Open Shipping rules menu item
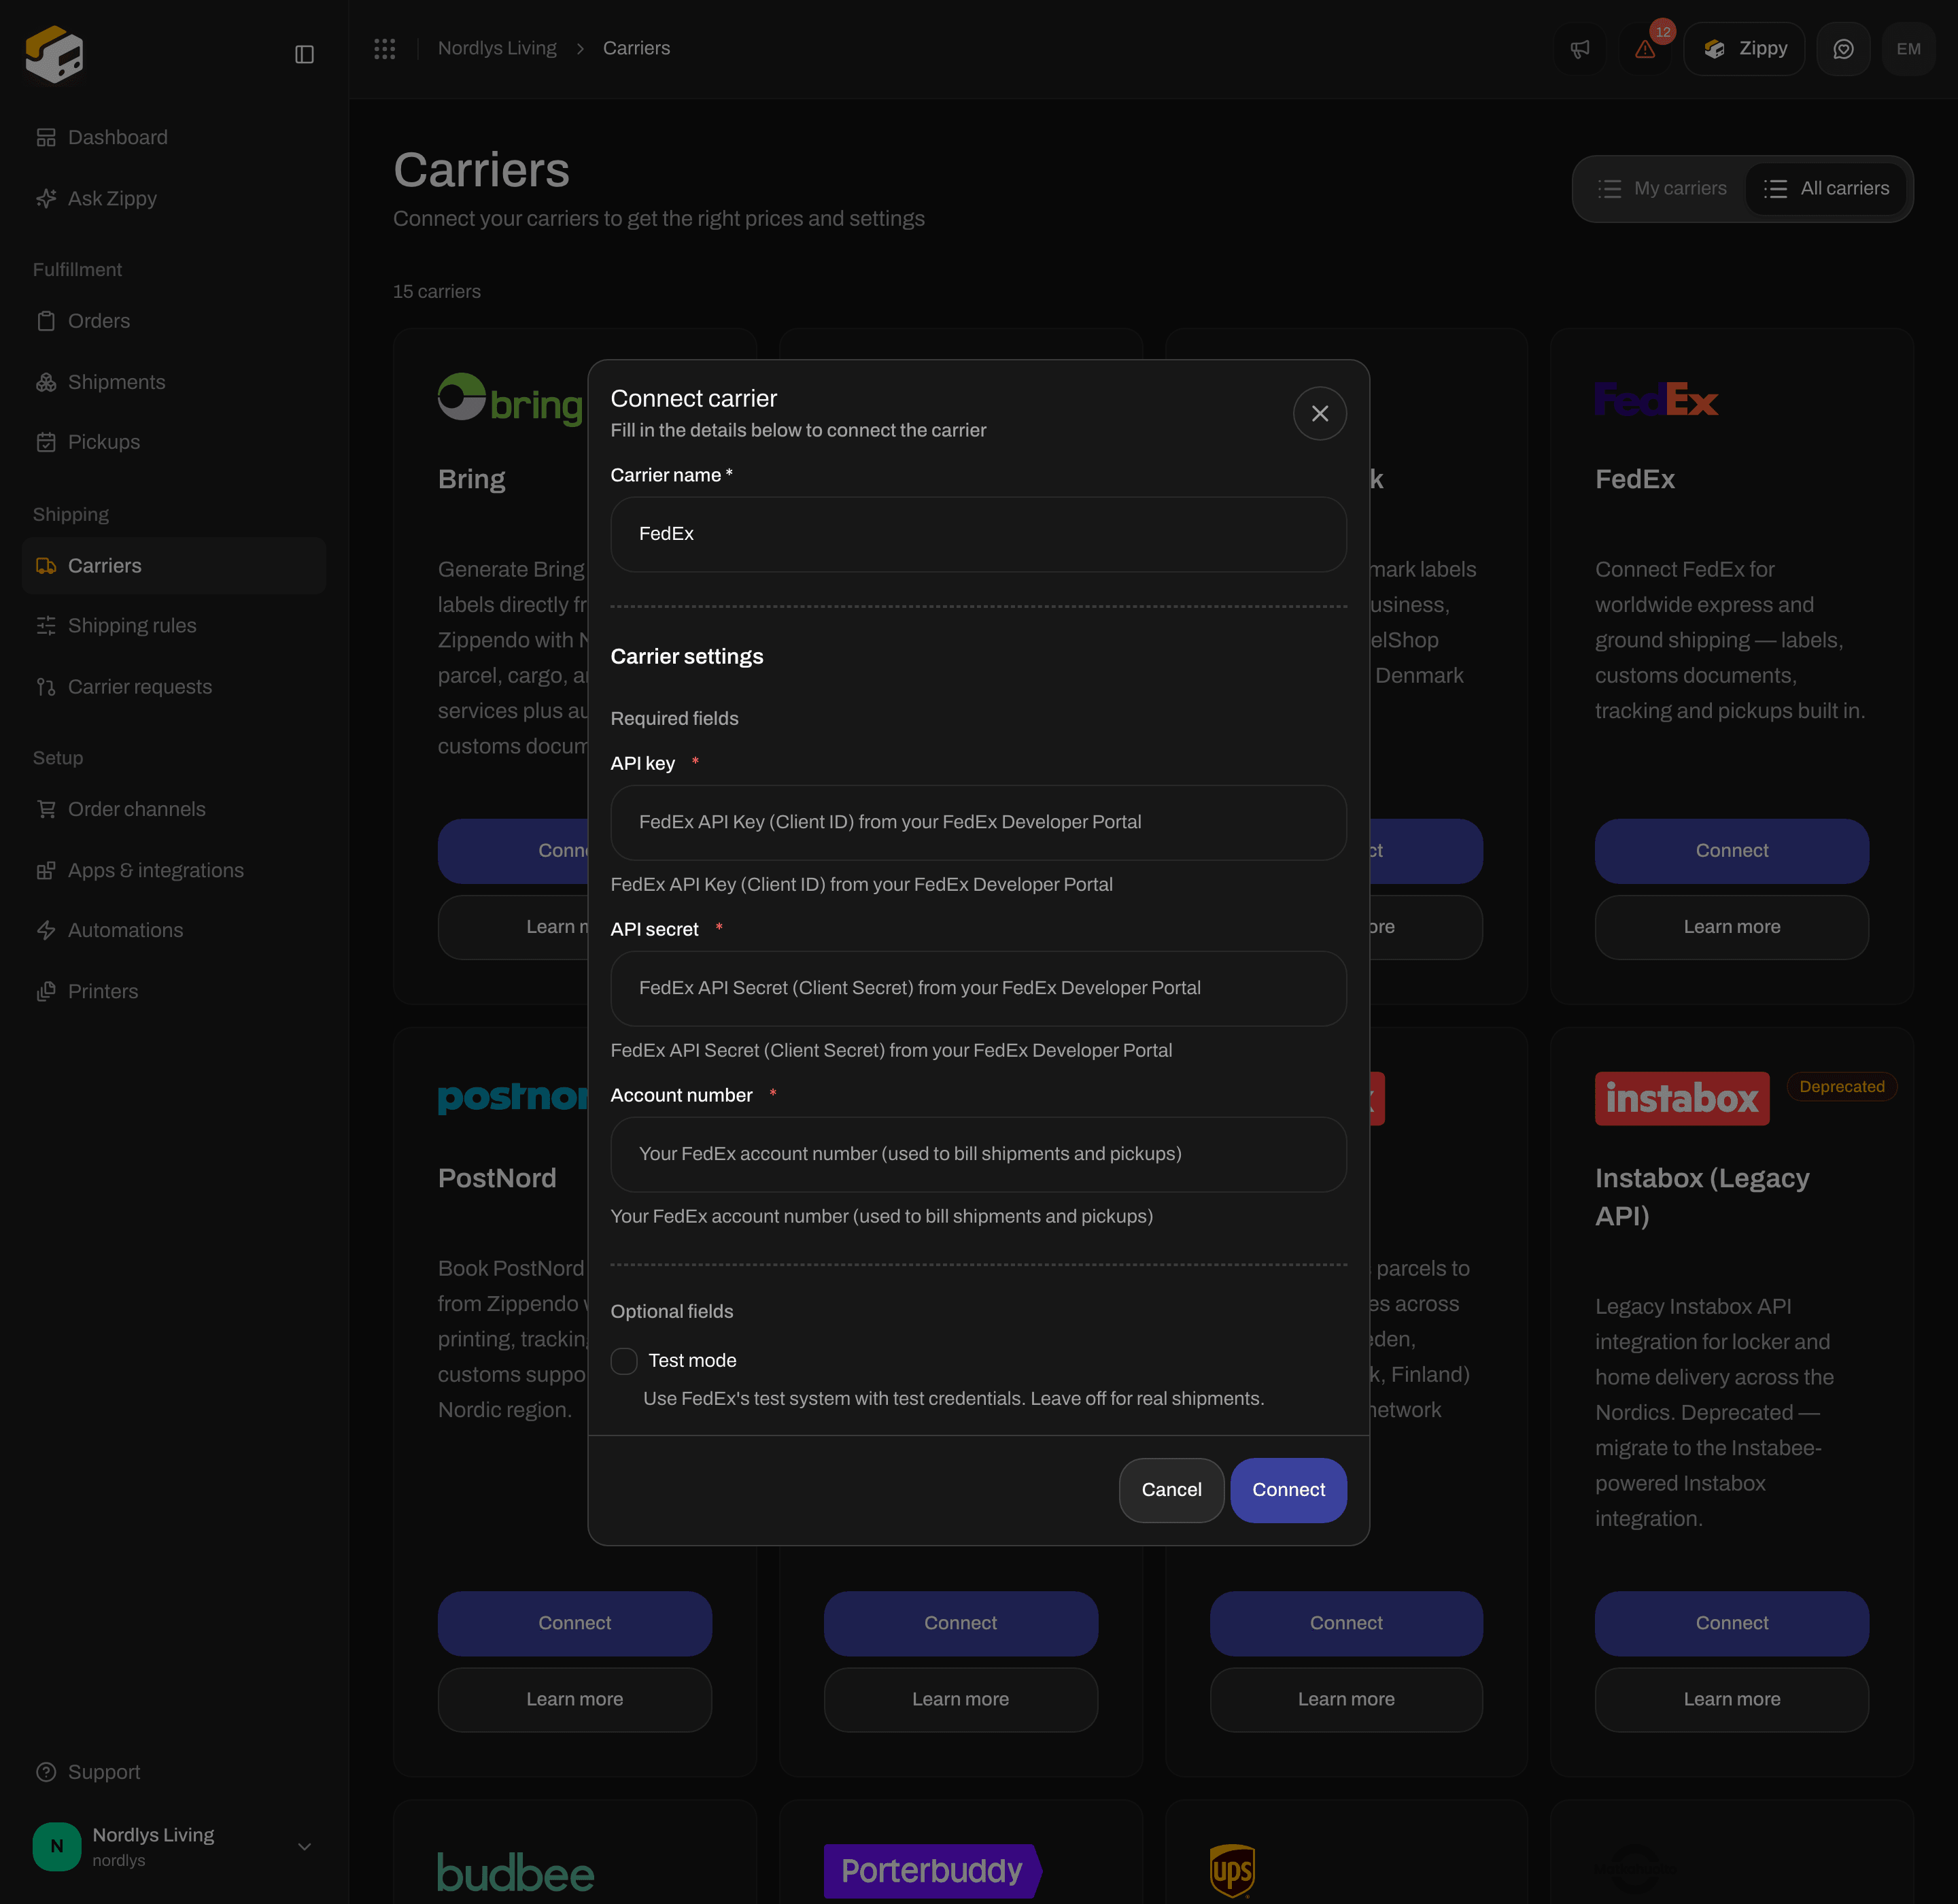 [174, 626]
